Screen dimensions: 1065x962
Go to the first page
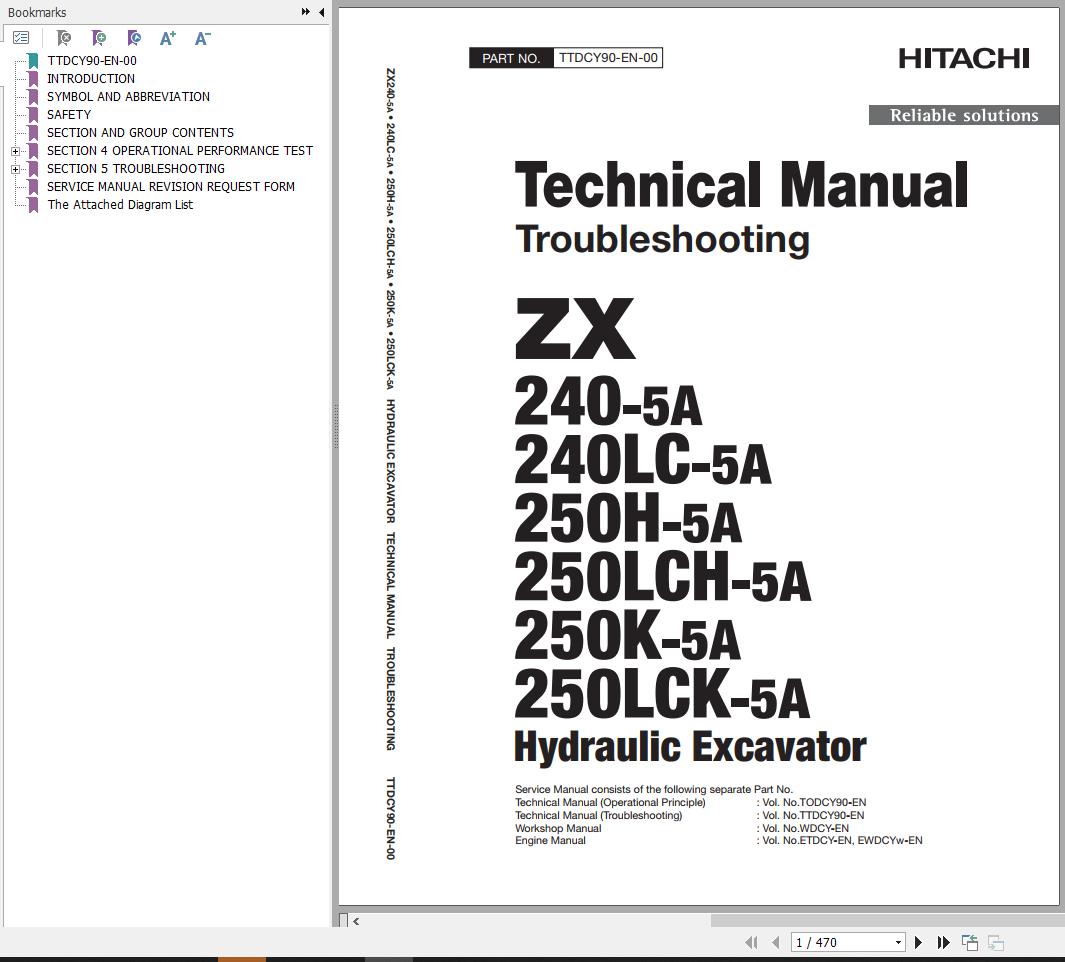tap(751, 942)
